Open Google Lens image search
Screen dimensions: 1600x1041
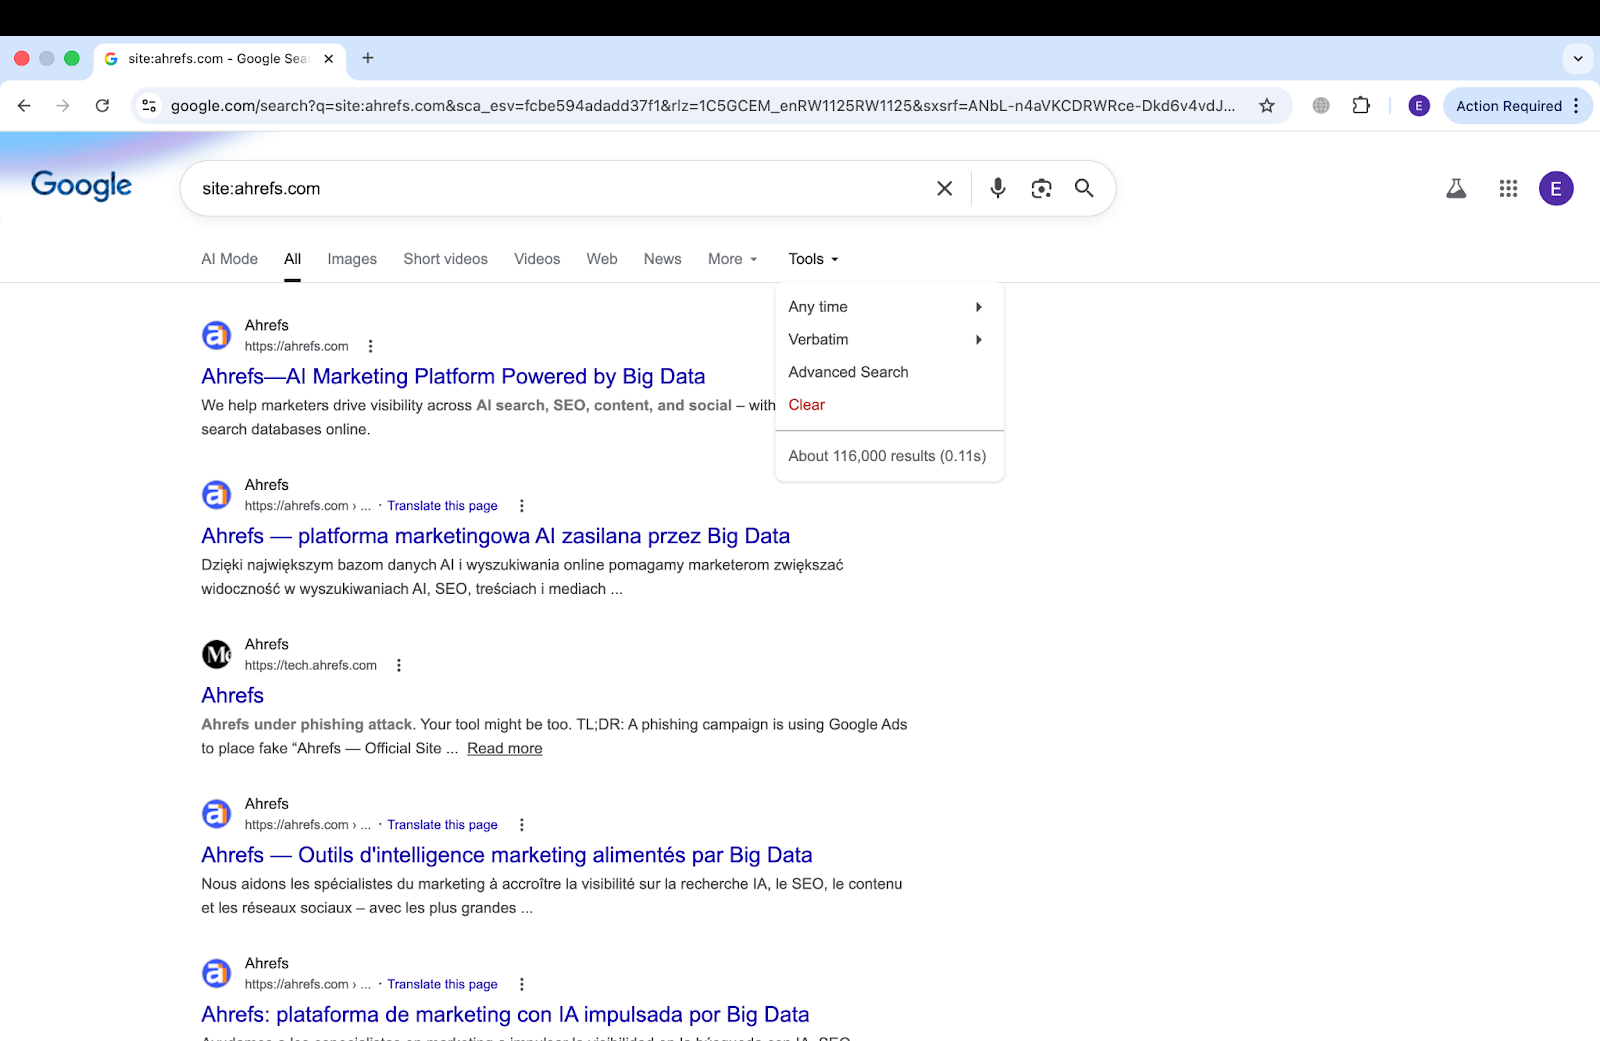pyautogui.click(x=1040, y=188)
